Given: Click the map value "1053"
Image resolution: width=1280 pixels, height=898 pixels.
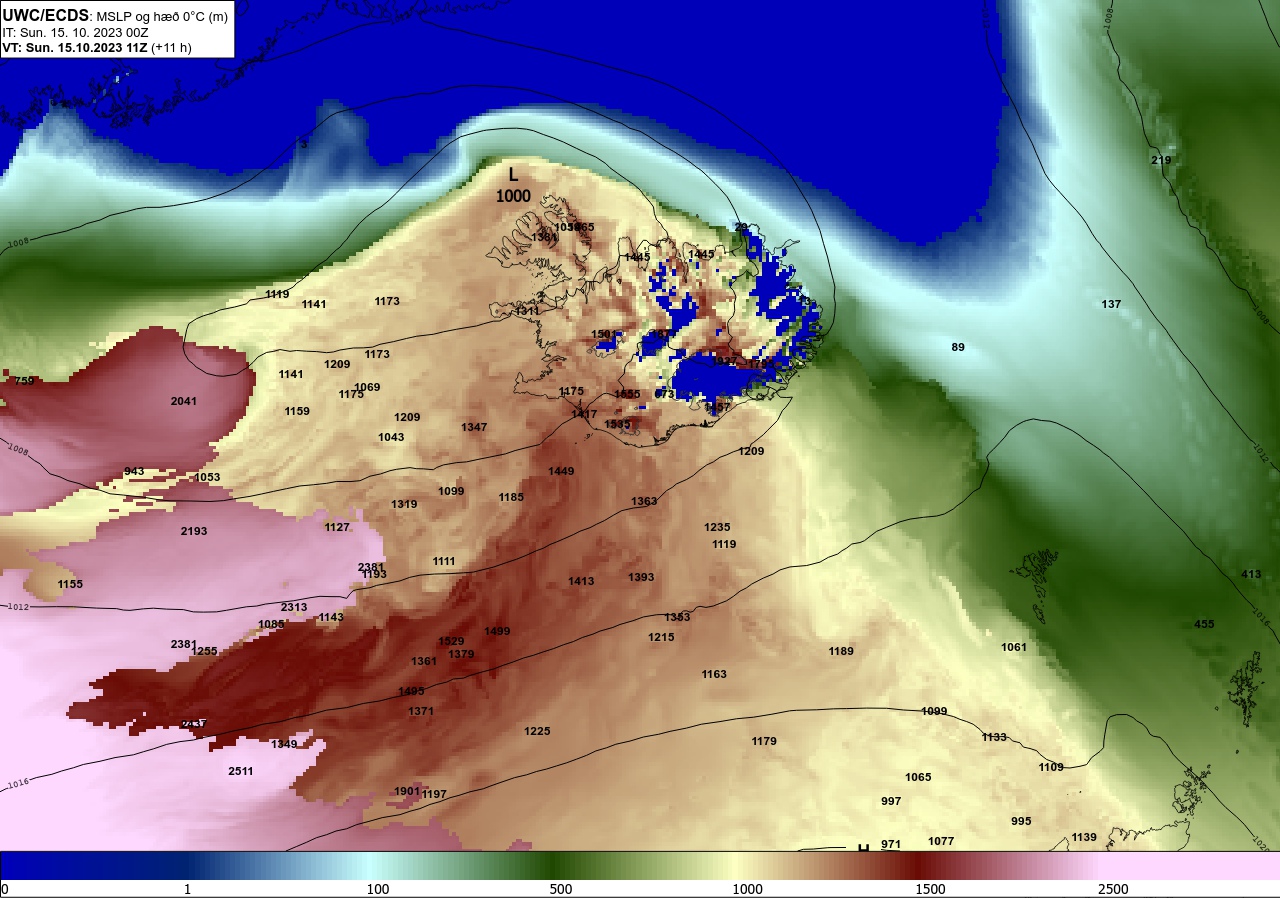Looking at the screenshot, I should tap(207, 477).
